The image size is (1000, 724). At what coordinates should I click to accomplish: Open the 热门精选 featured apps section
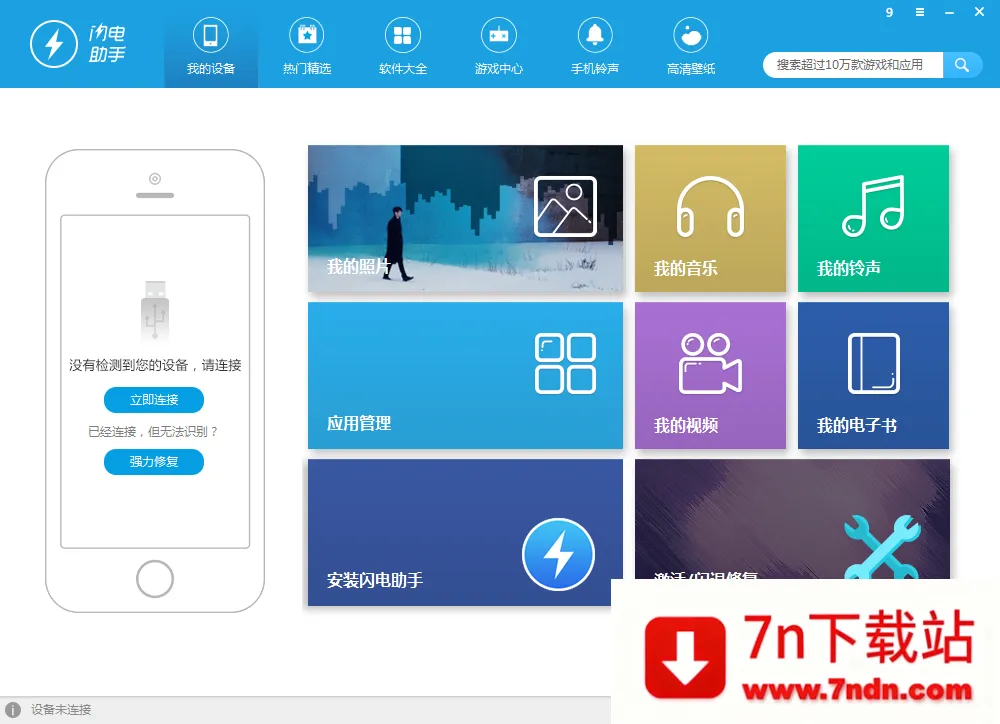307,44
